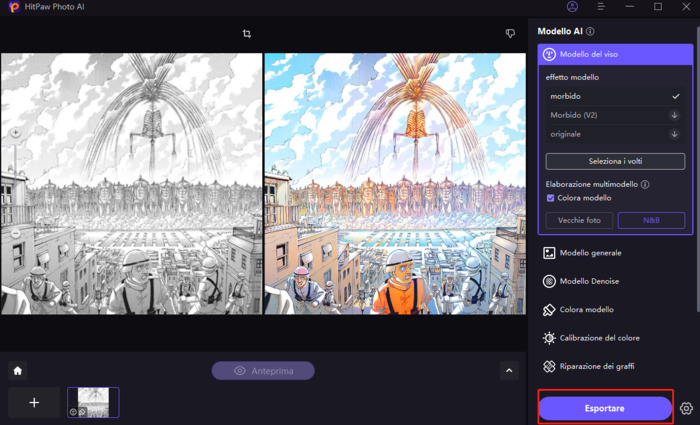This screenshot has height=425, width=700.
Task: Download the Morbido (V2) model
Action: (674, 115)
